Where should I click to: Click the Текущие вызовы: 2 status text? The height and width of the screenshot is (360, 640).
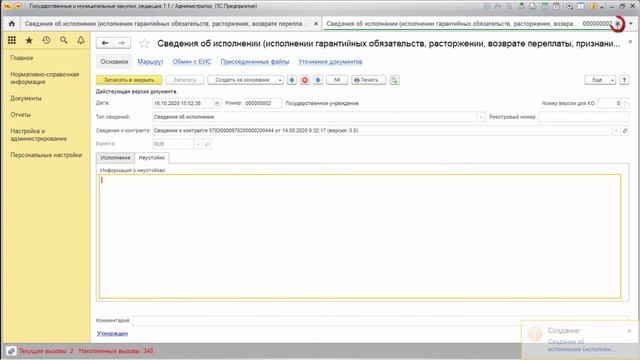point(46,351)
